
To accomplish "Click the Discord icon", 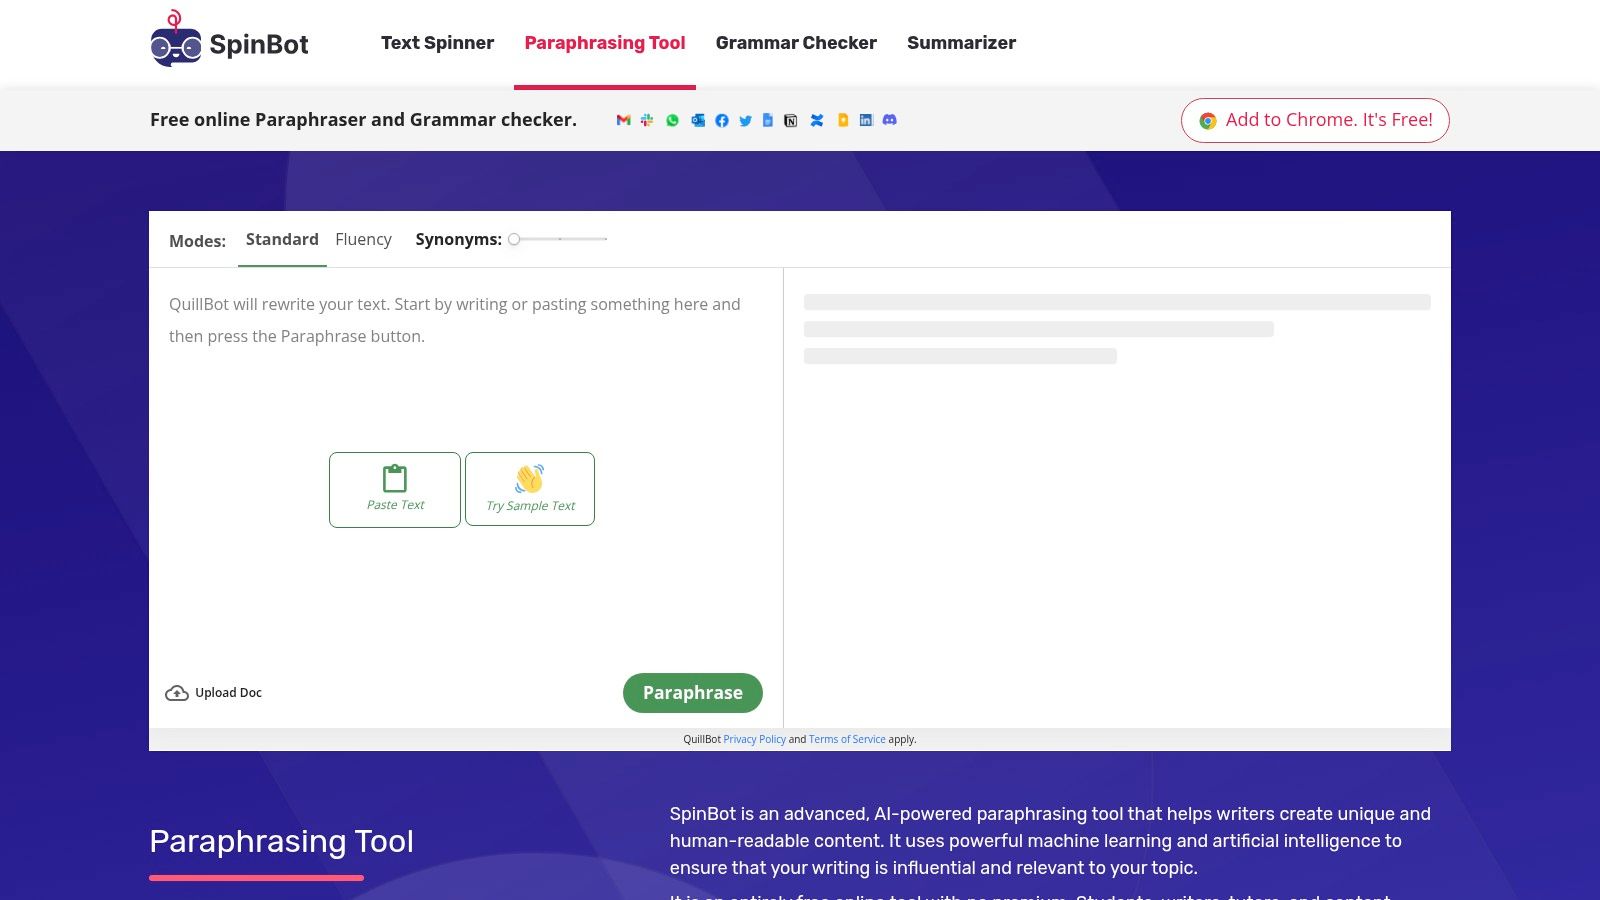I will [890, 120].
